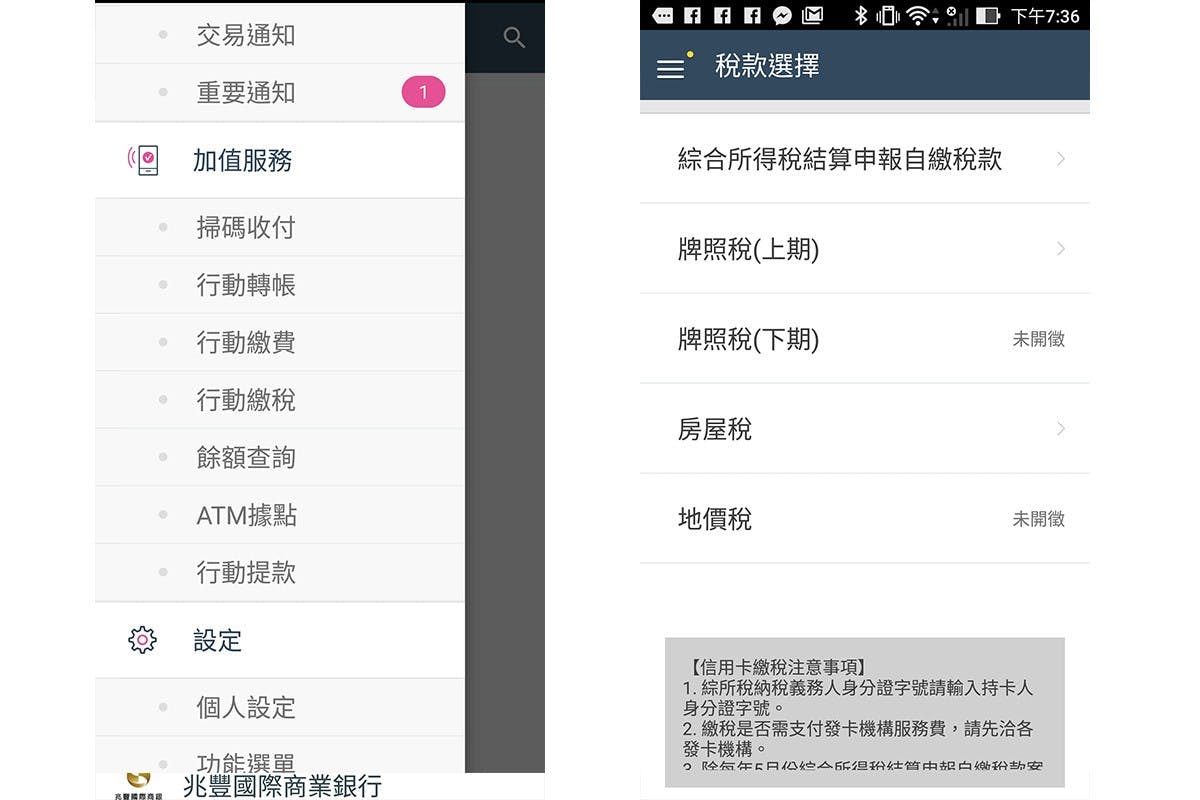Tap the vibrate mode status icon

point(887,15)
